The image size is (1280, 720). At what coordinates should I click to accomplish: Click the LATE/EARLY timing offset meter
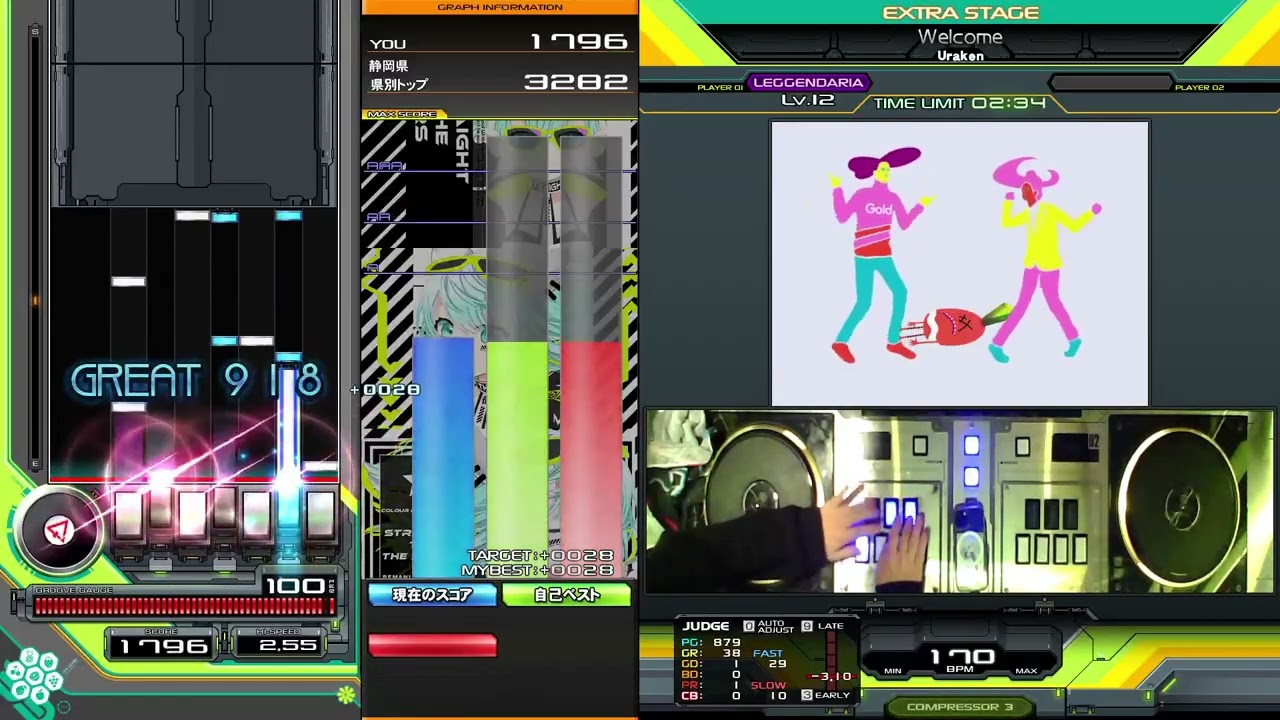(830, 661)
